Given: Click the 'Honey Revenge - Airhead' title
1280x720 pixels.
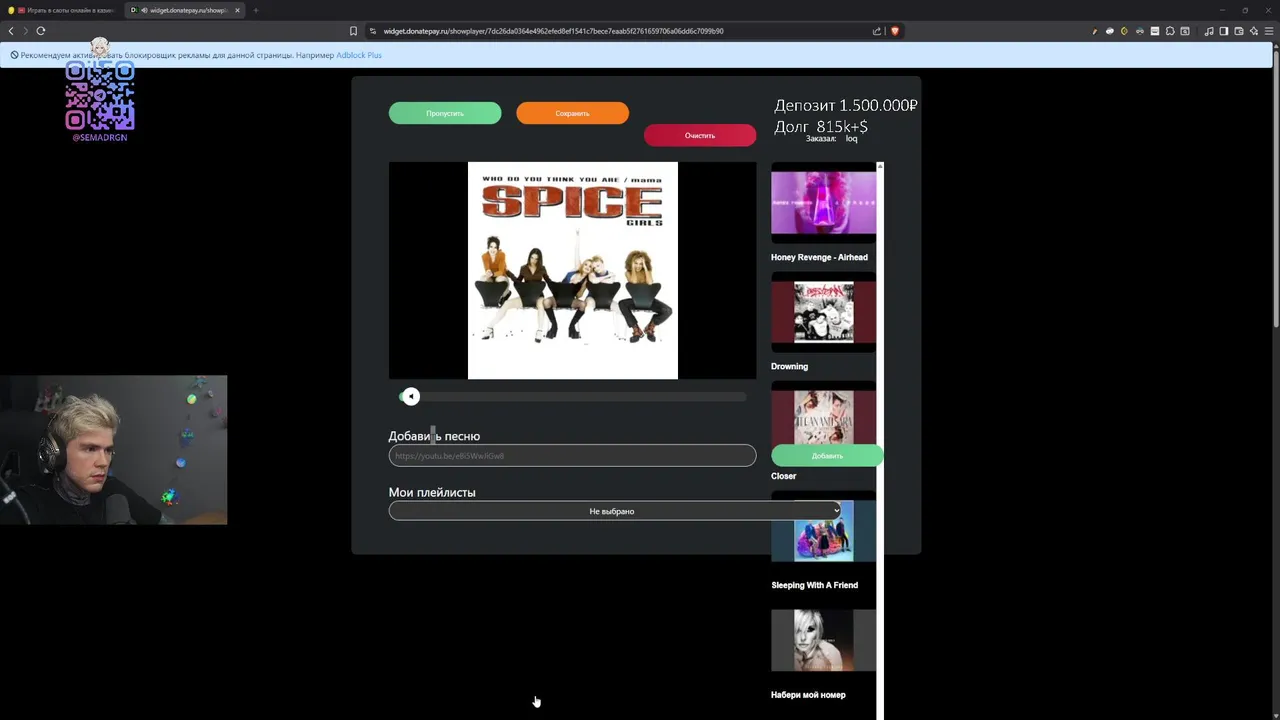Looking at the screenshot, I should pos(819,257).
